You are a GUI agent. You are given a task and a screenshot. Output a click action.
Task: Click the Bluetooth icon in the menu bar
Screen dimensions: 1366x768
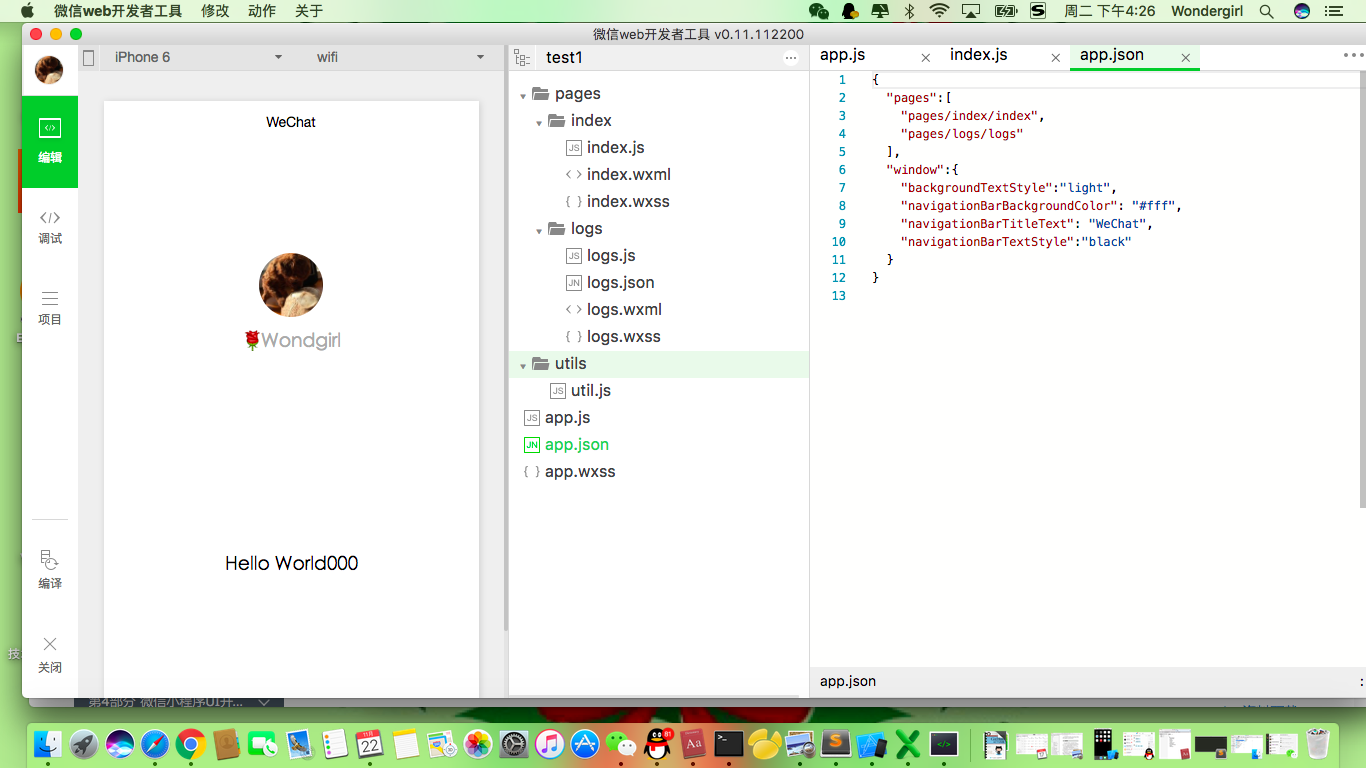909,11
